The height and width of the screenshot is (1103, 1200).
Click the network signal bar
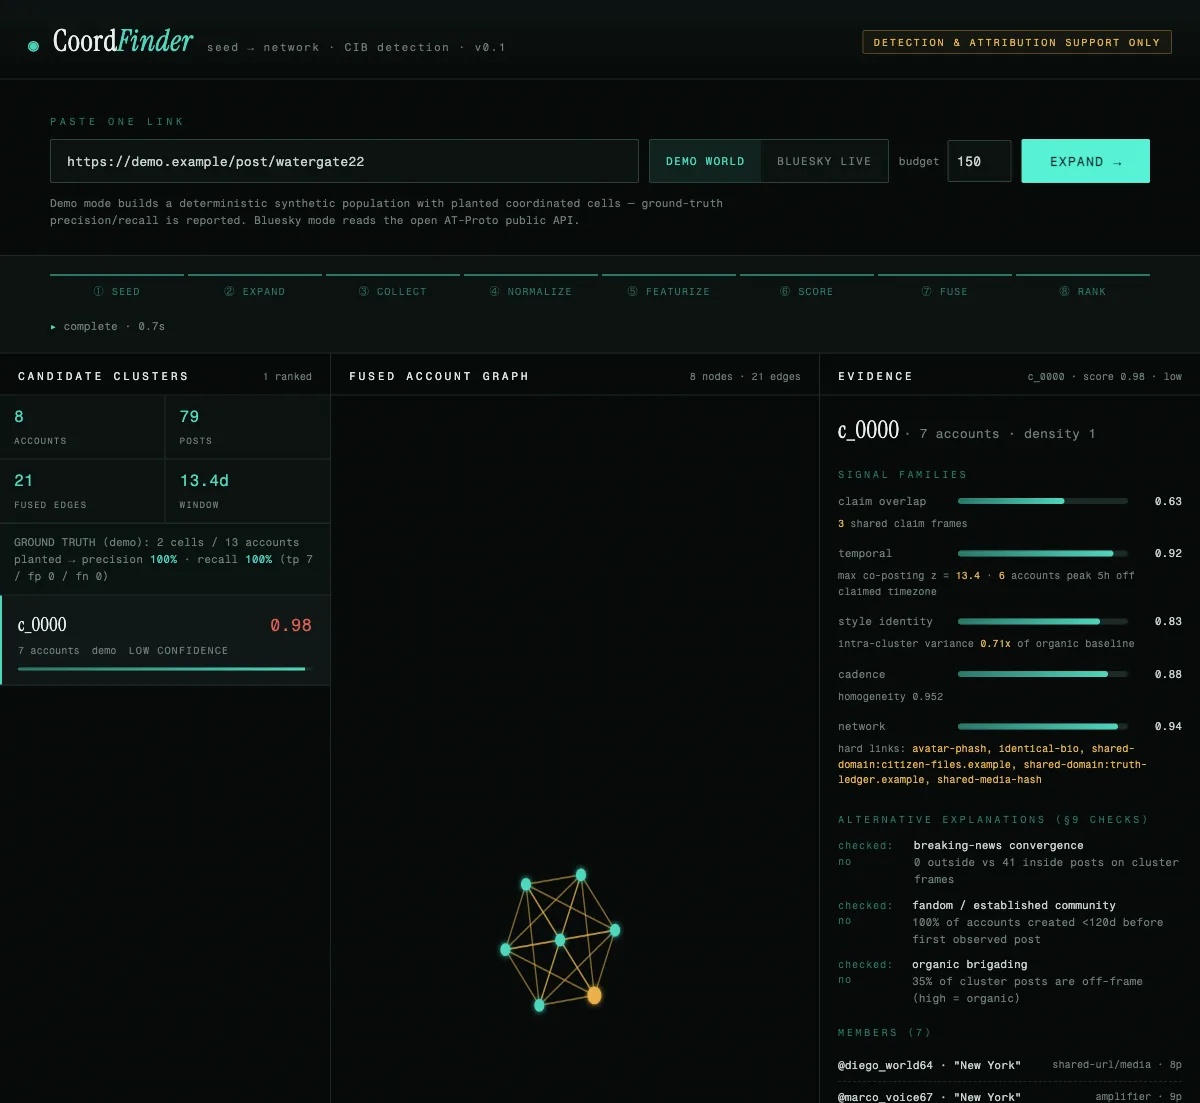[x=1043, y=726]
